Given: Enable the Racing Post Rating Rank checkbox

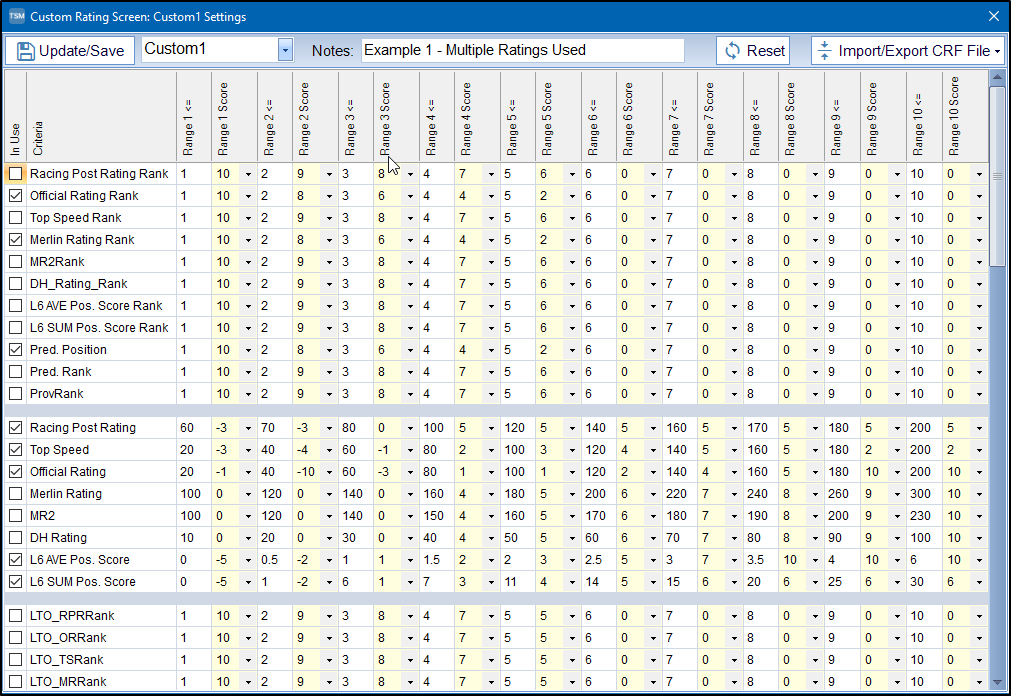Looking at the screenshot, I should (15, 174).
